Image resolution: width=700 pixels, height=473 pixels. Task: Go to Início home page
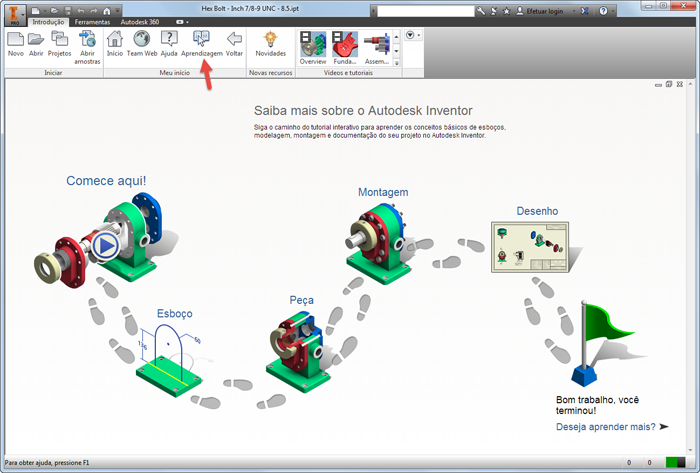(x=115, y=44)
